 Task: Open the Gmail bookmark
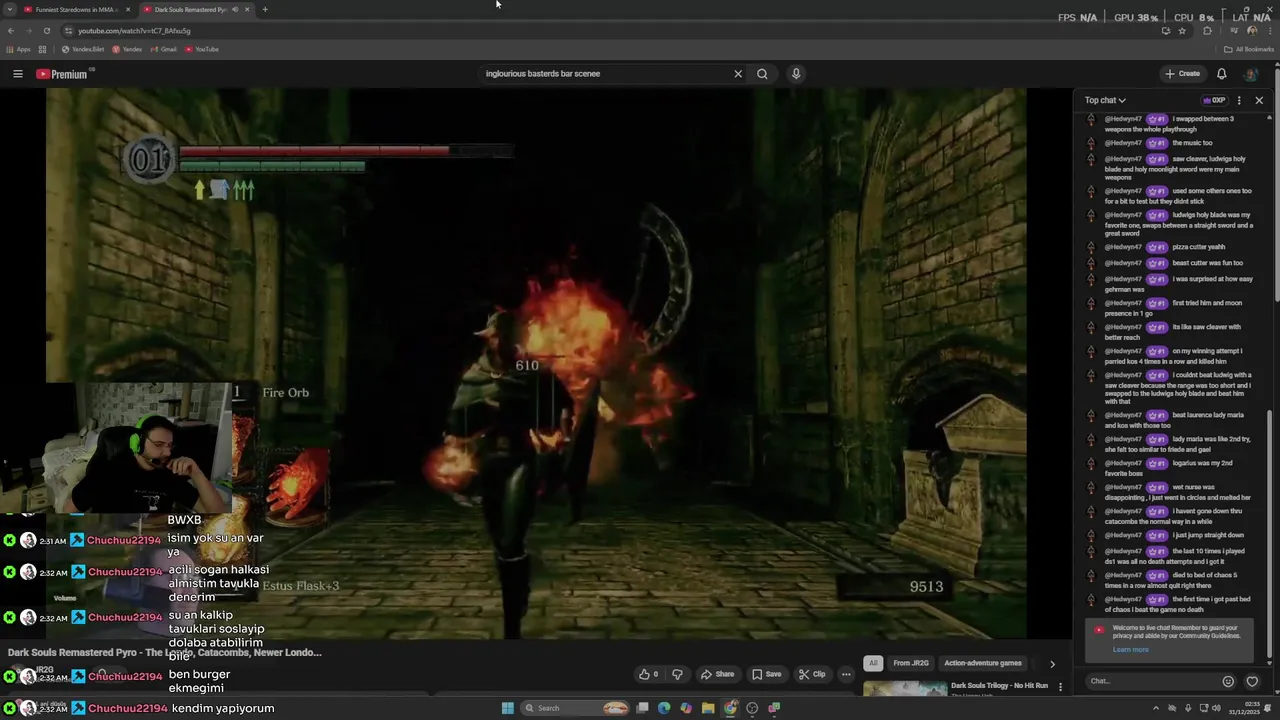point(163,49)
